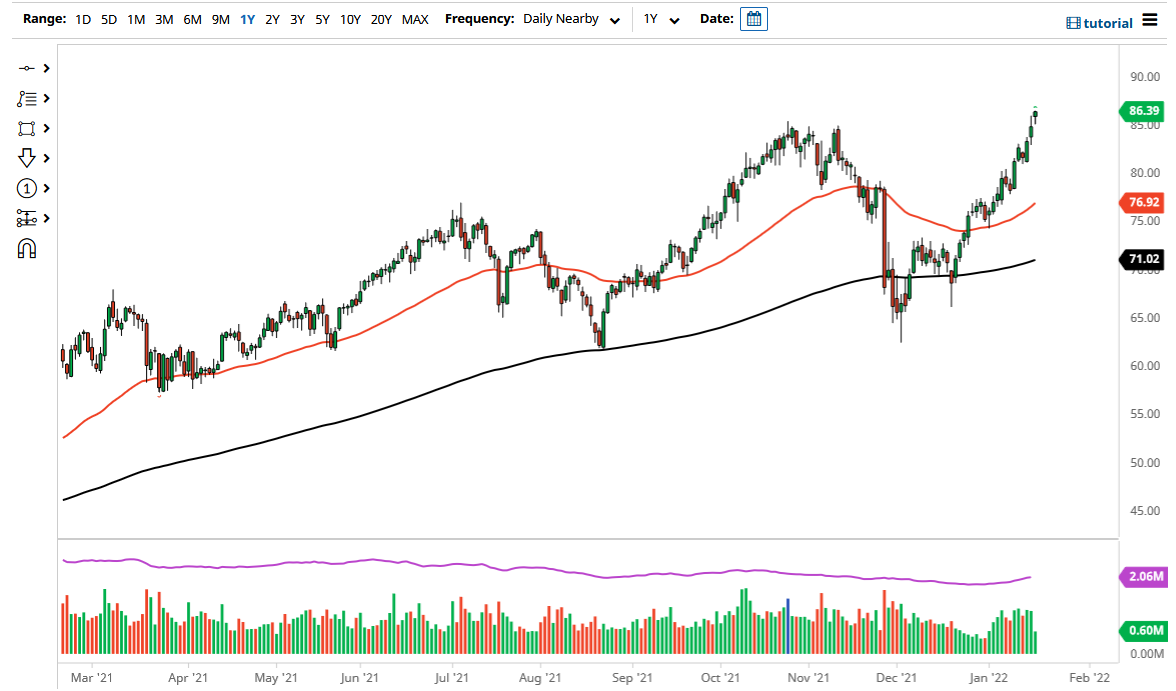Open the measurement tool
The width and height of the screenshot is (1176, 691).
click(28, 218)
